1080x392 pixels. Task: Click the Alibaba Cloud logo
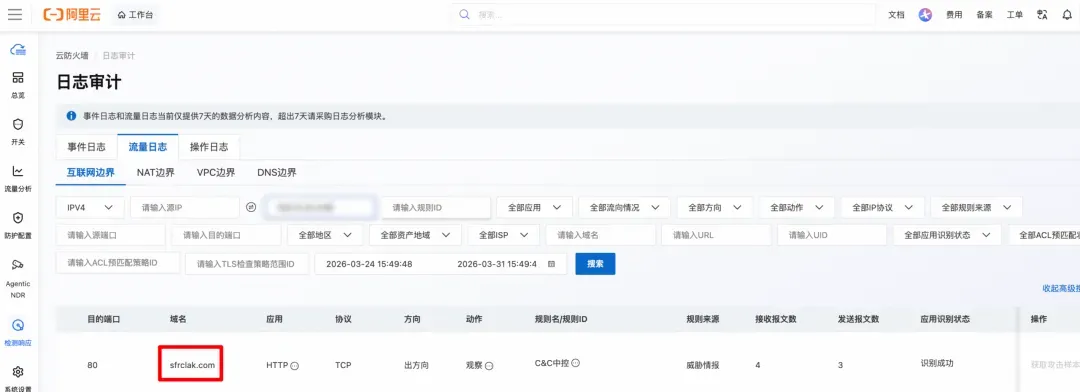point(72,14)
